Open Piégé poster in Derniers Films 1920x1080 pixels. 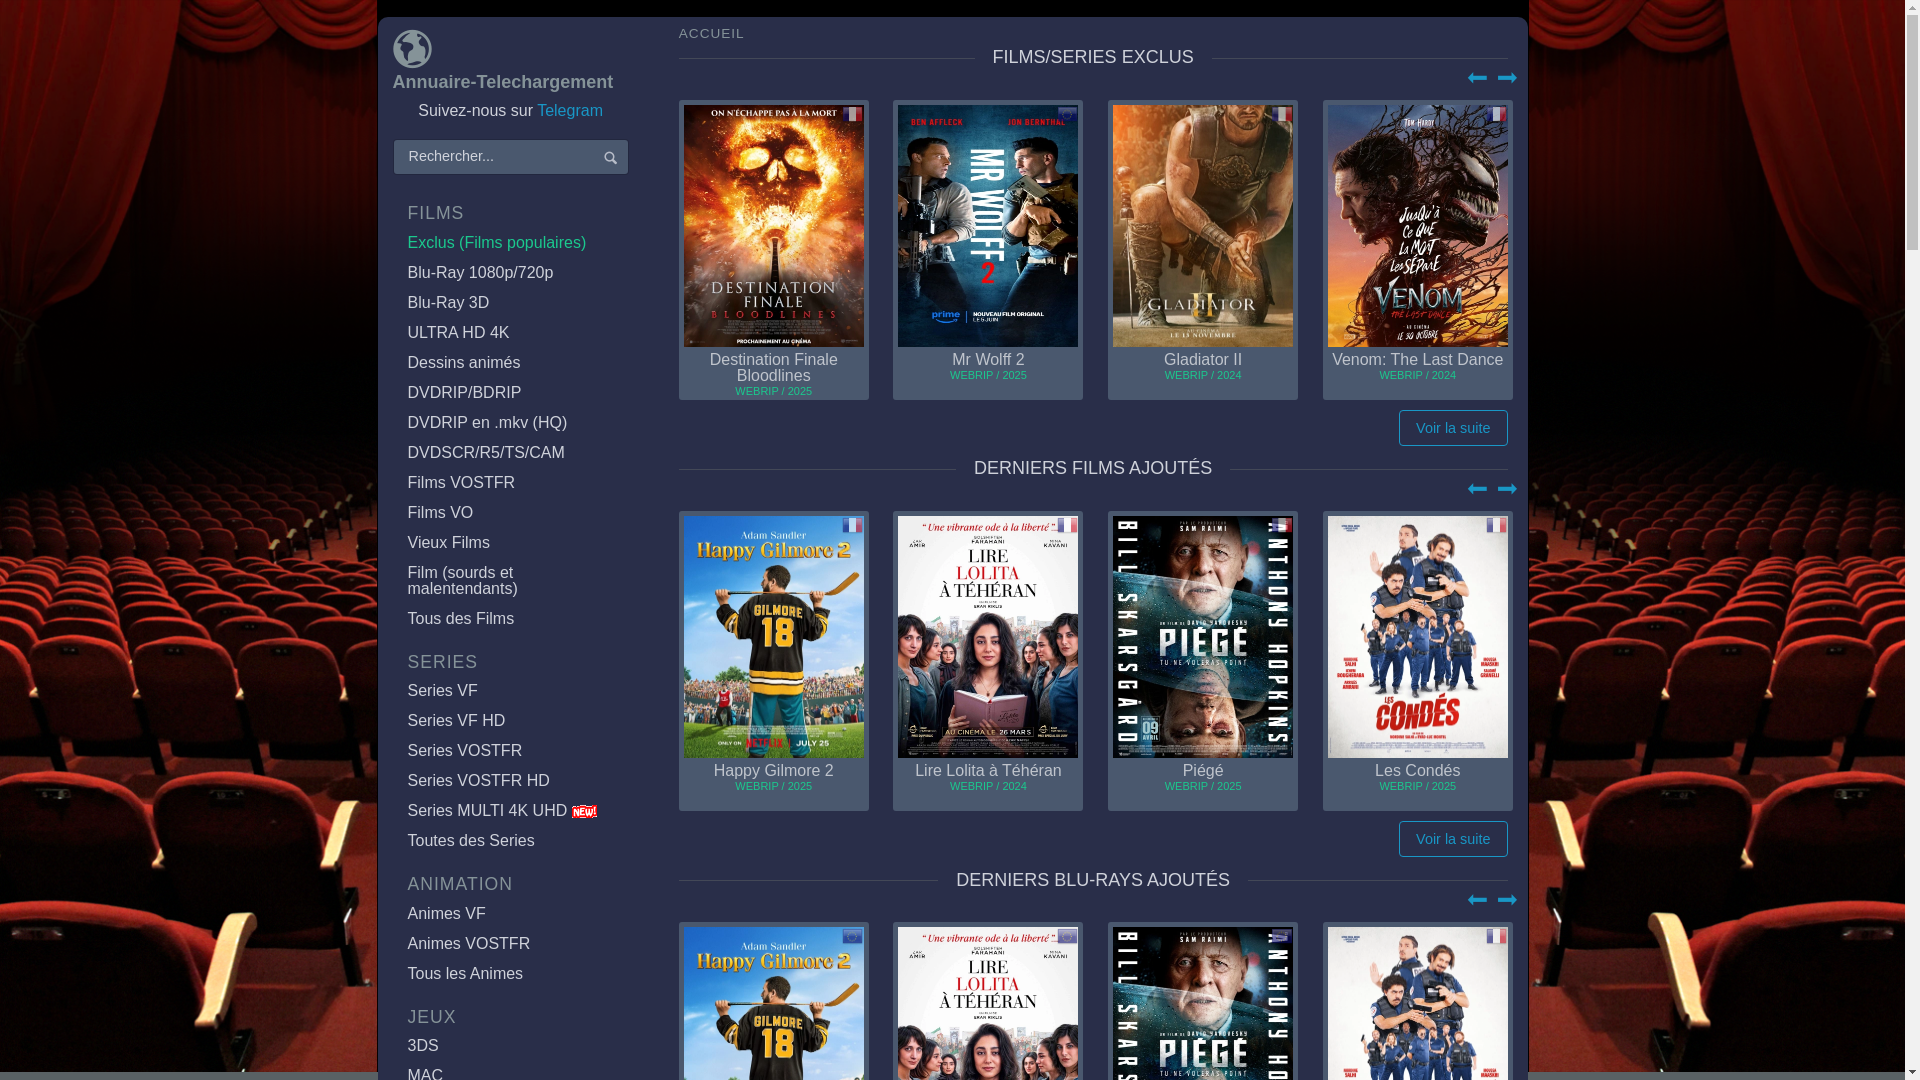[1203, 637]
